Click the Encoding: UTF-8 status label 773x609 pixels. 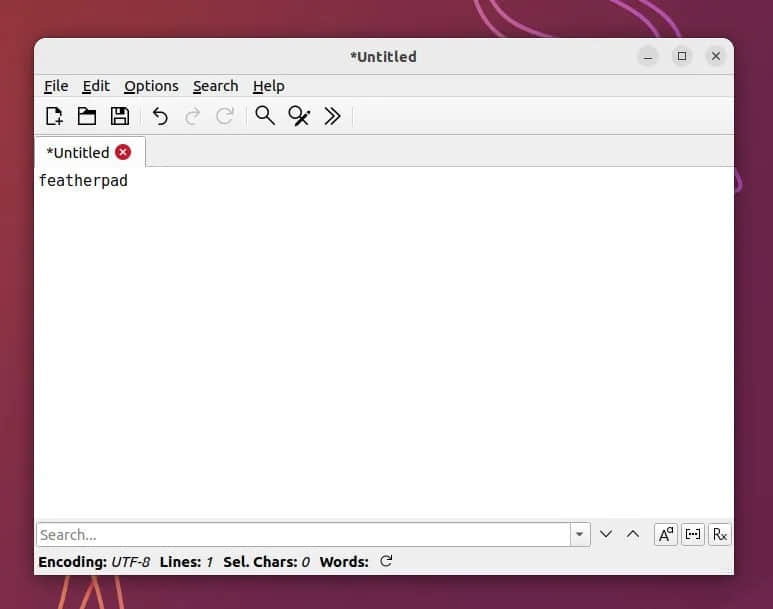pyautogui.click(x=94, y=562)
